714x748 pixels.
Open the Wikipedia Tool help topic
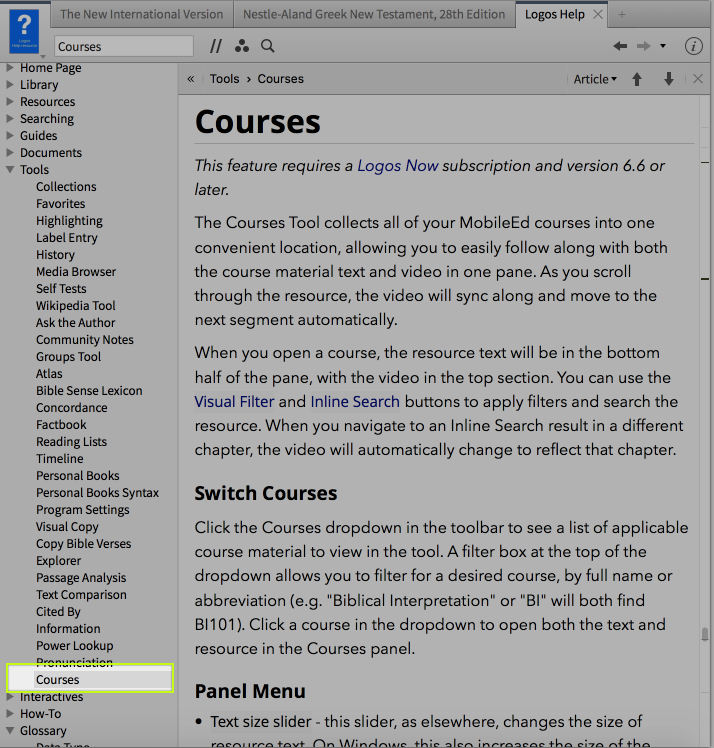click(x=76, y=305)
